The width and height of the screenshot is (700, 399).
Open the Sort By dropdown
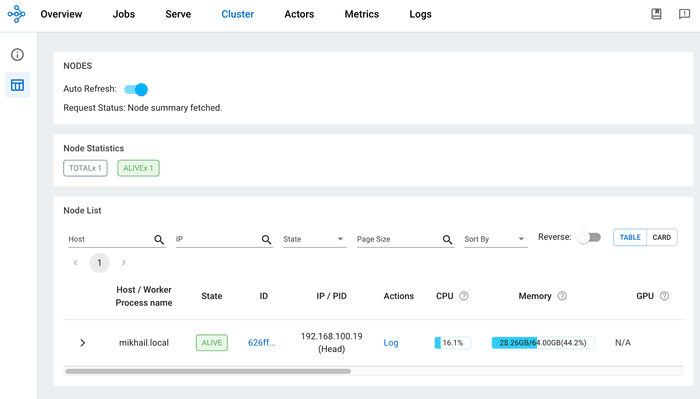[496, 239]
